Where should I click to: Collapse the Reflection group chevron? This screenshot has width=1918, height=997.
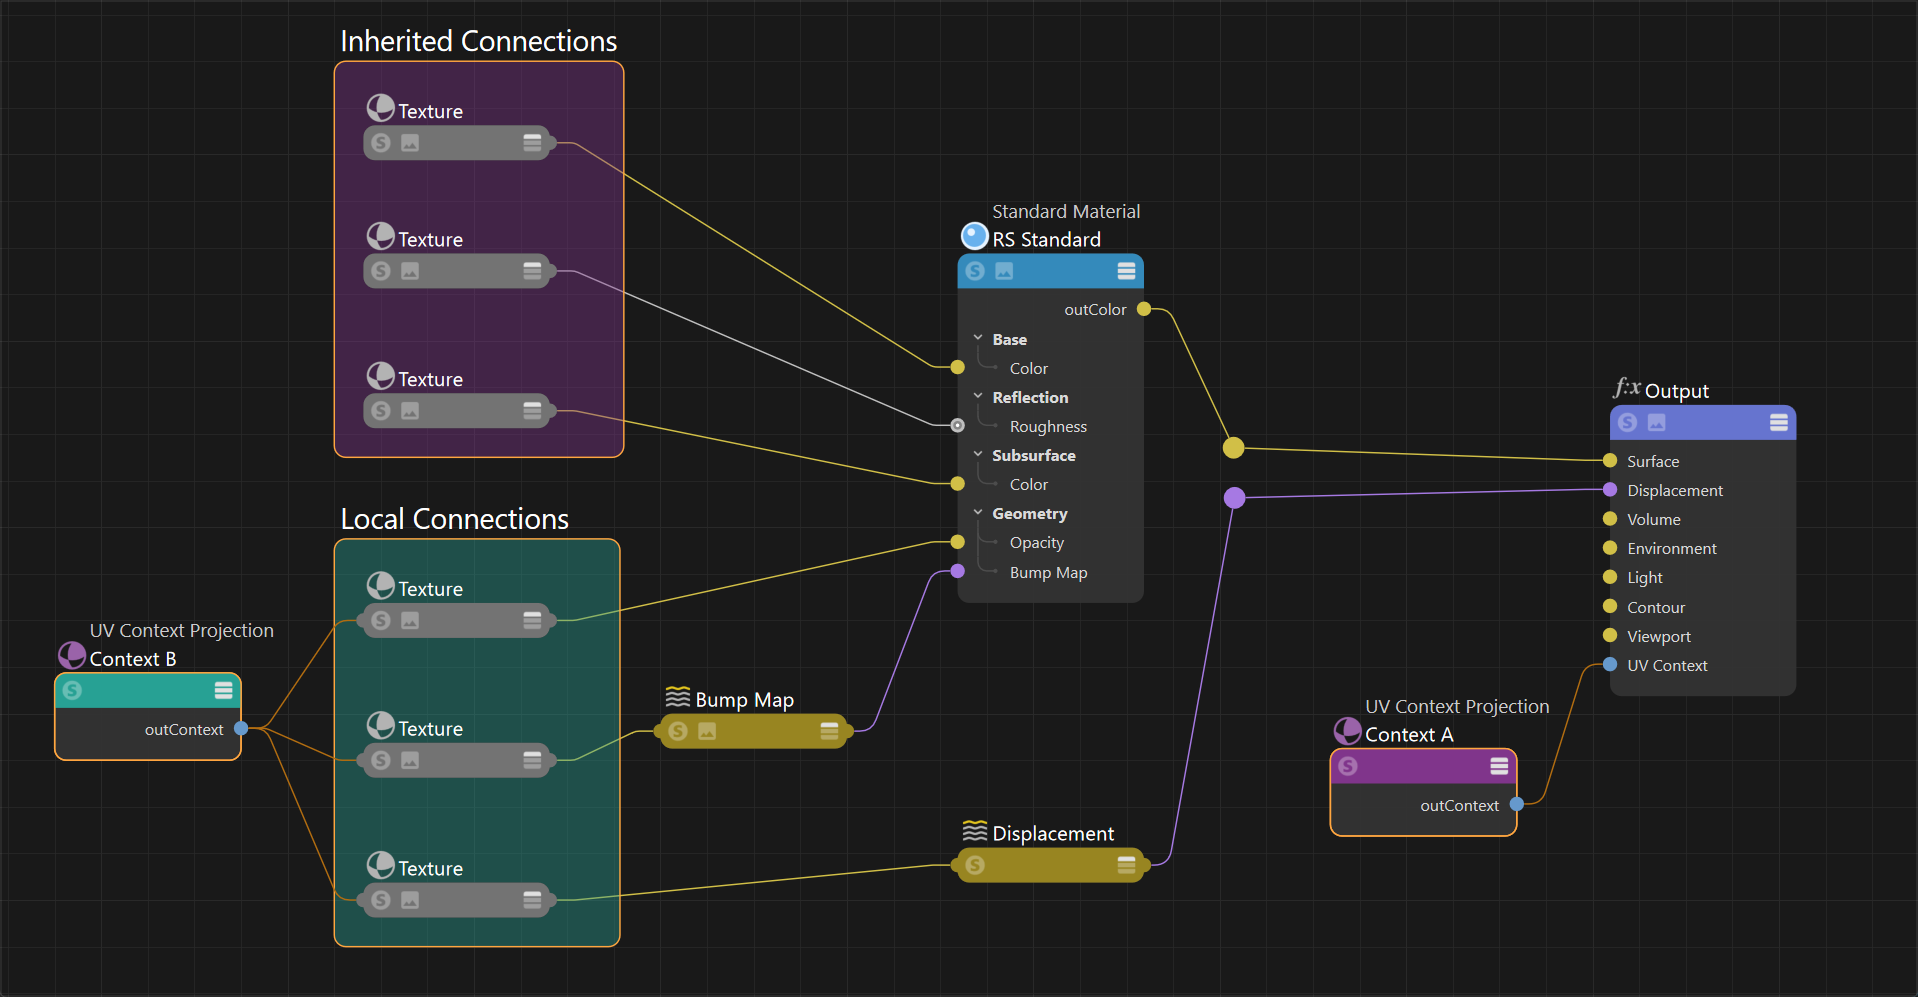tap(978, 397)
